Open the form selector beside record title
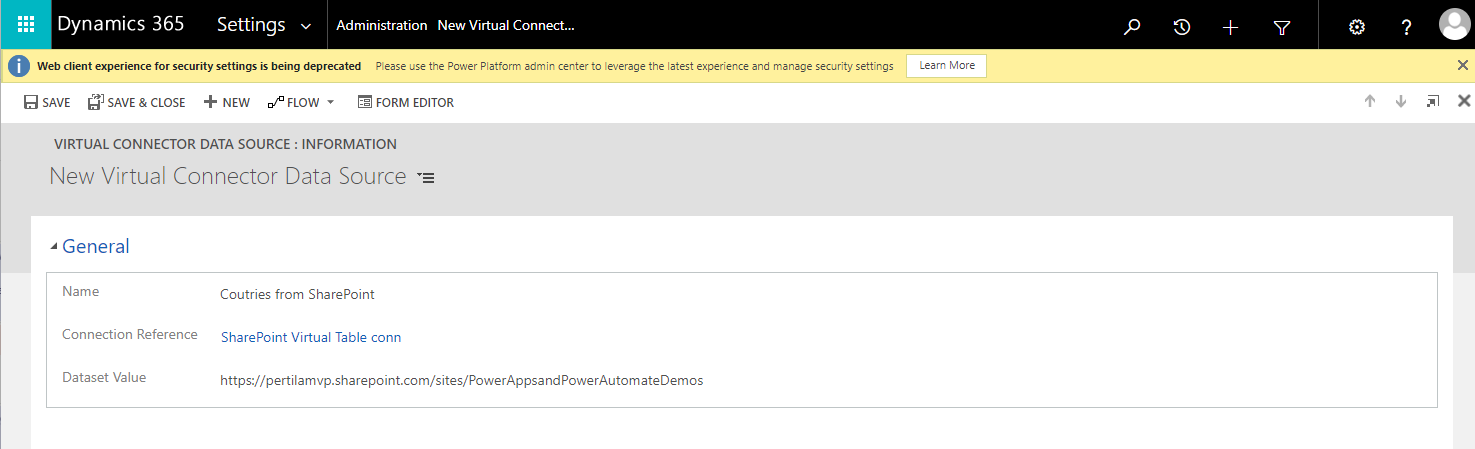The width and height of the screenshot is (1475, 449). coord(426,178)
